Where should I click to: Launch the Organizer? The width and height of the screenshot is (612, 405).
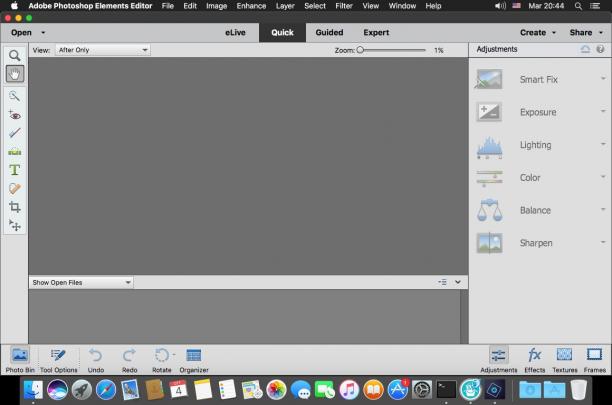194,360
